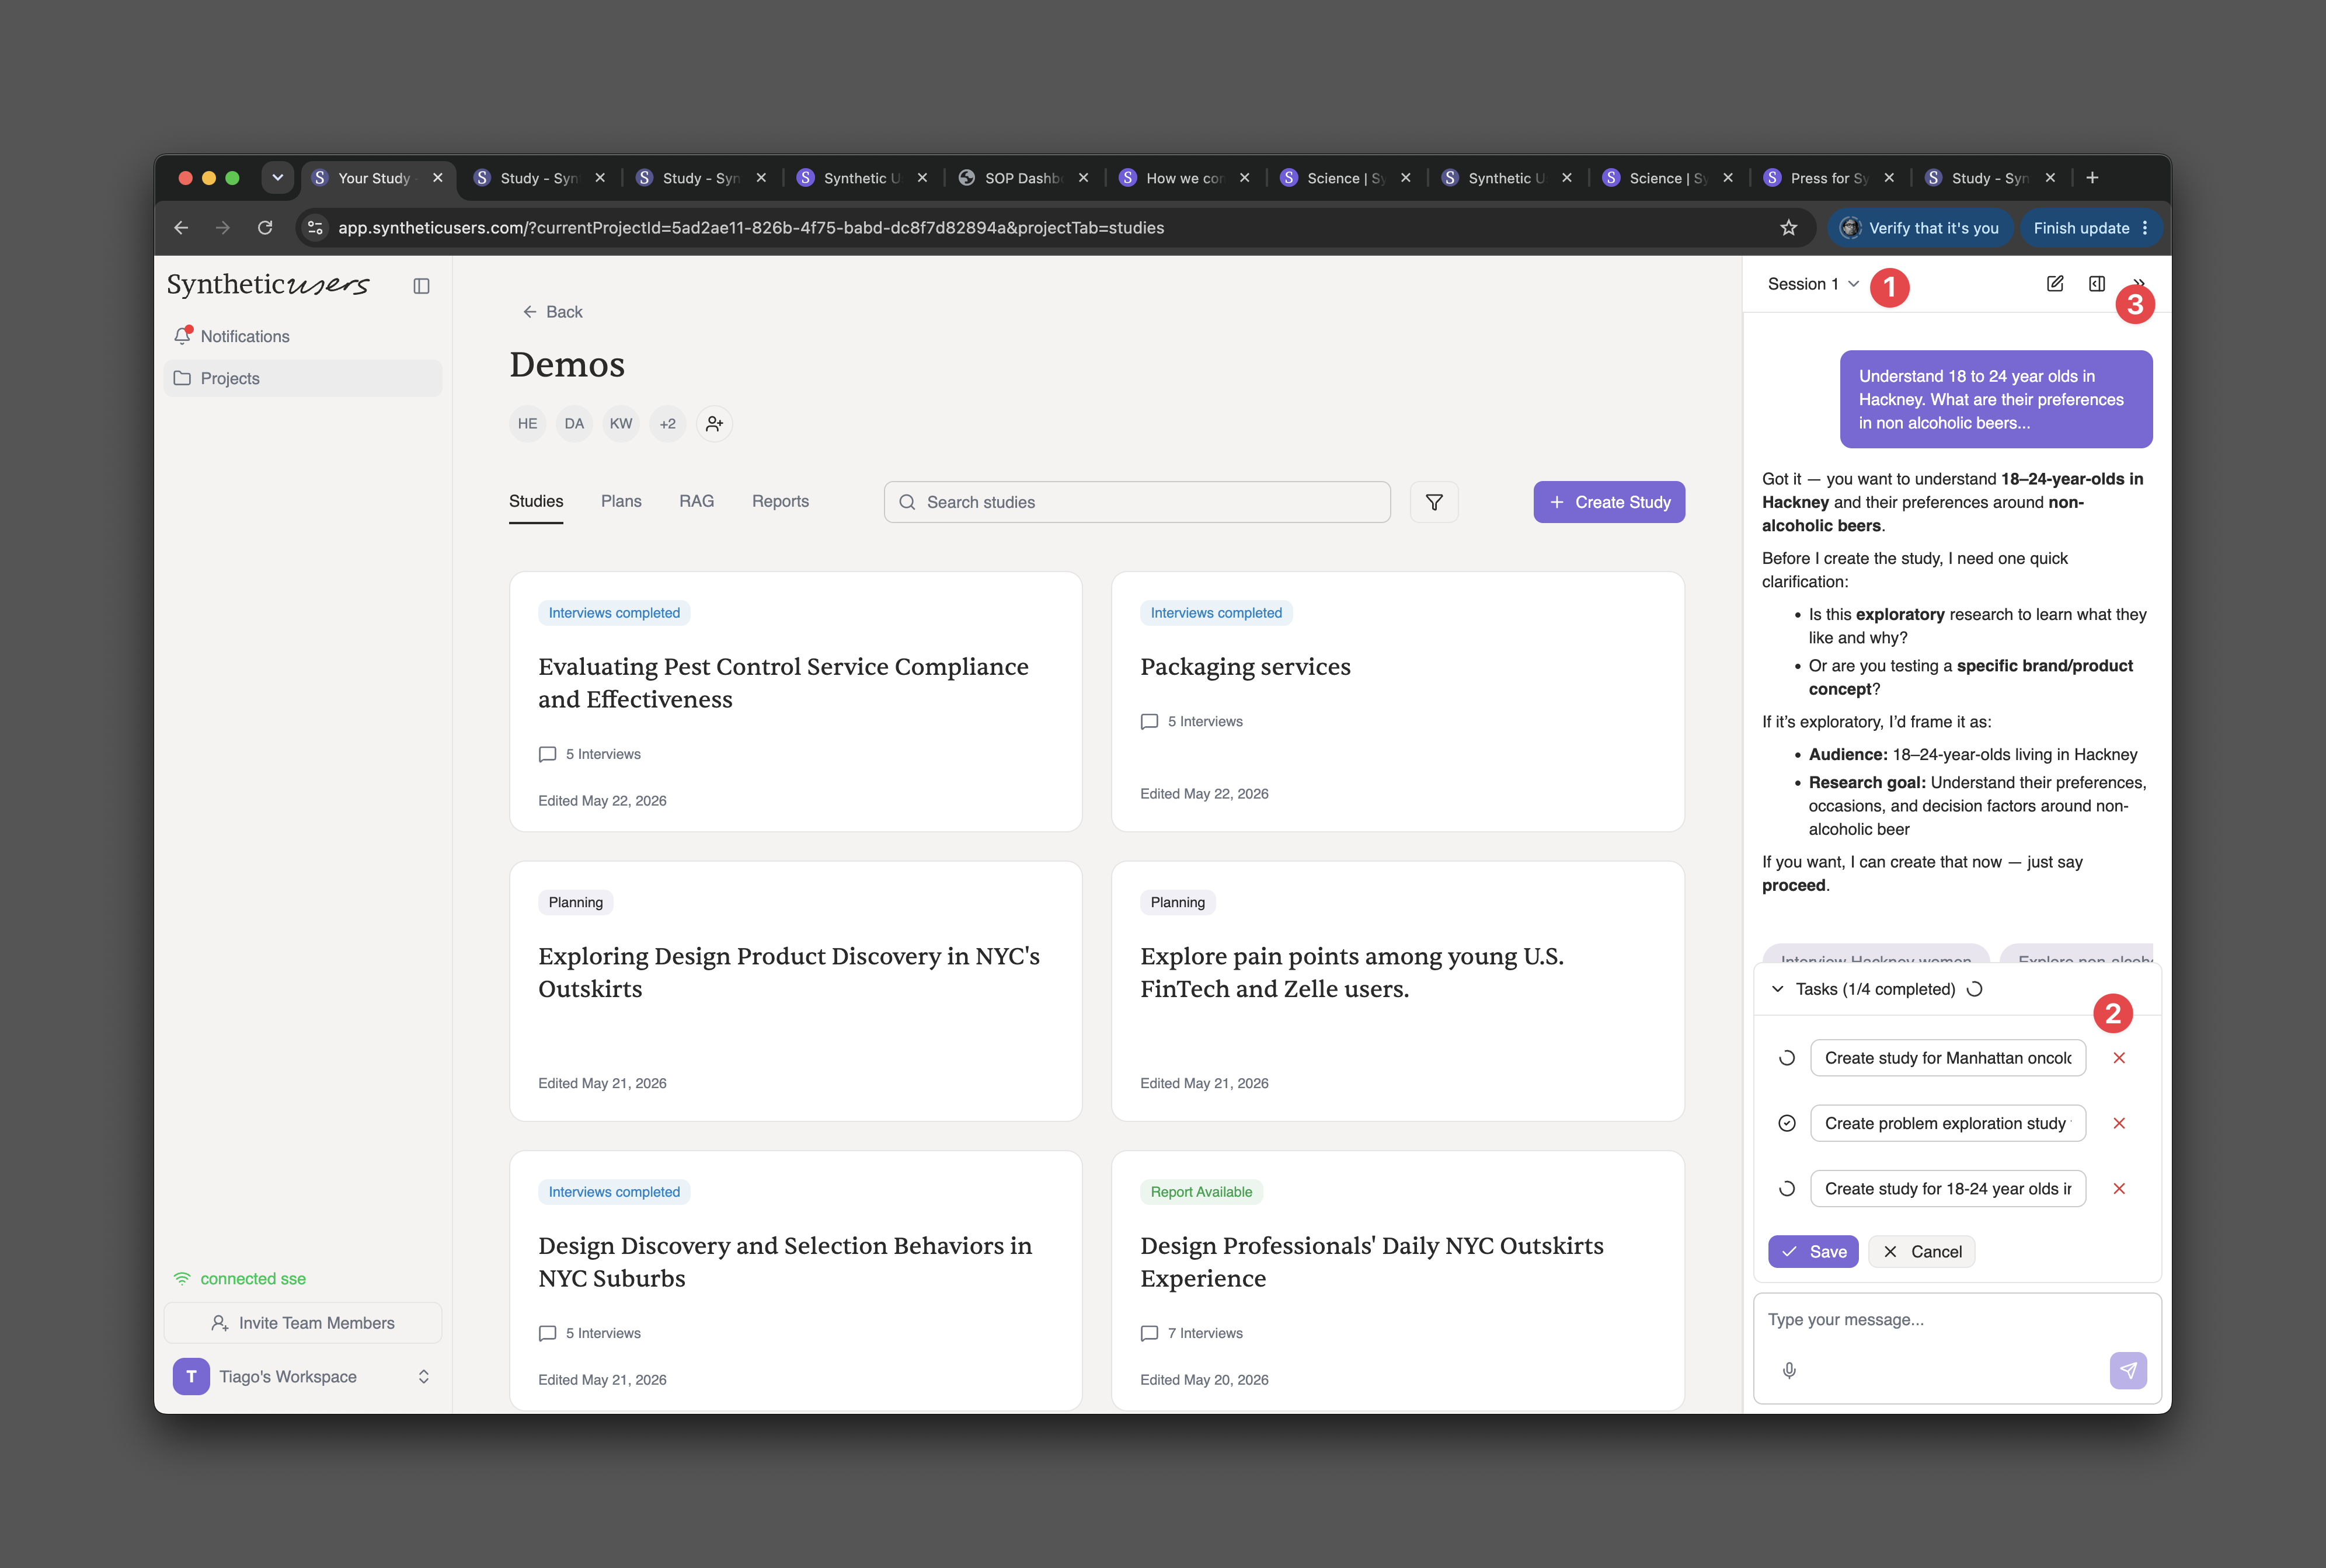Open the Packaging services study card
2326x1568 pixels.
[x=1398, y=702]
